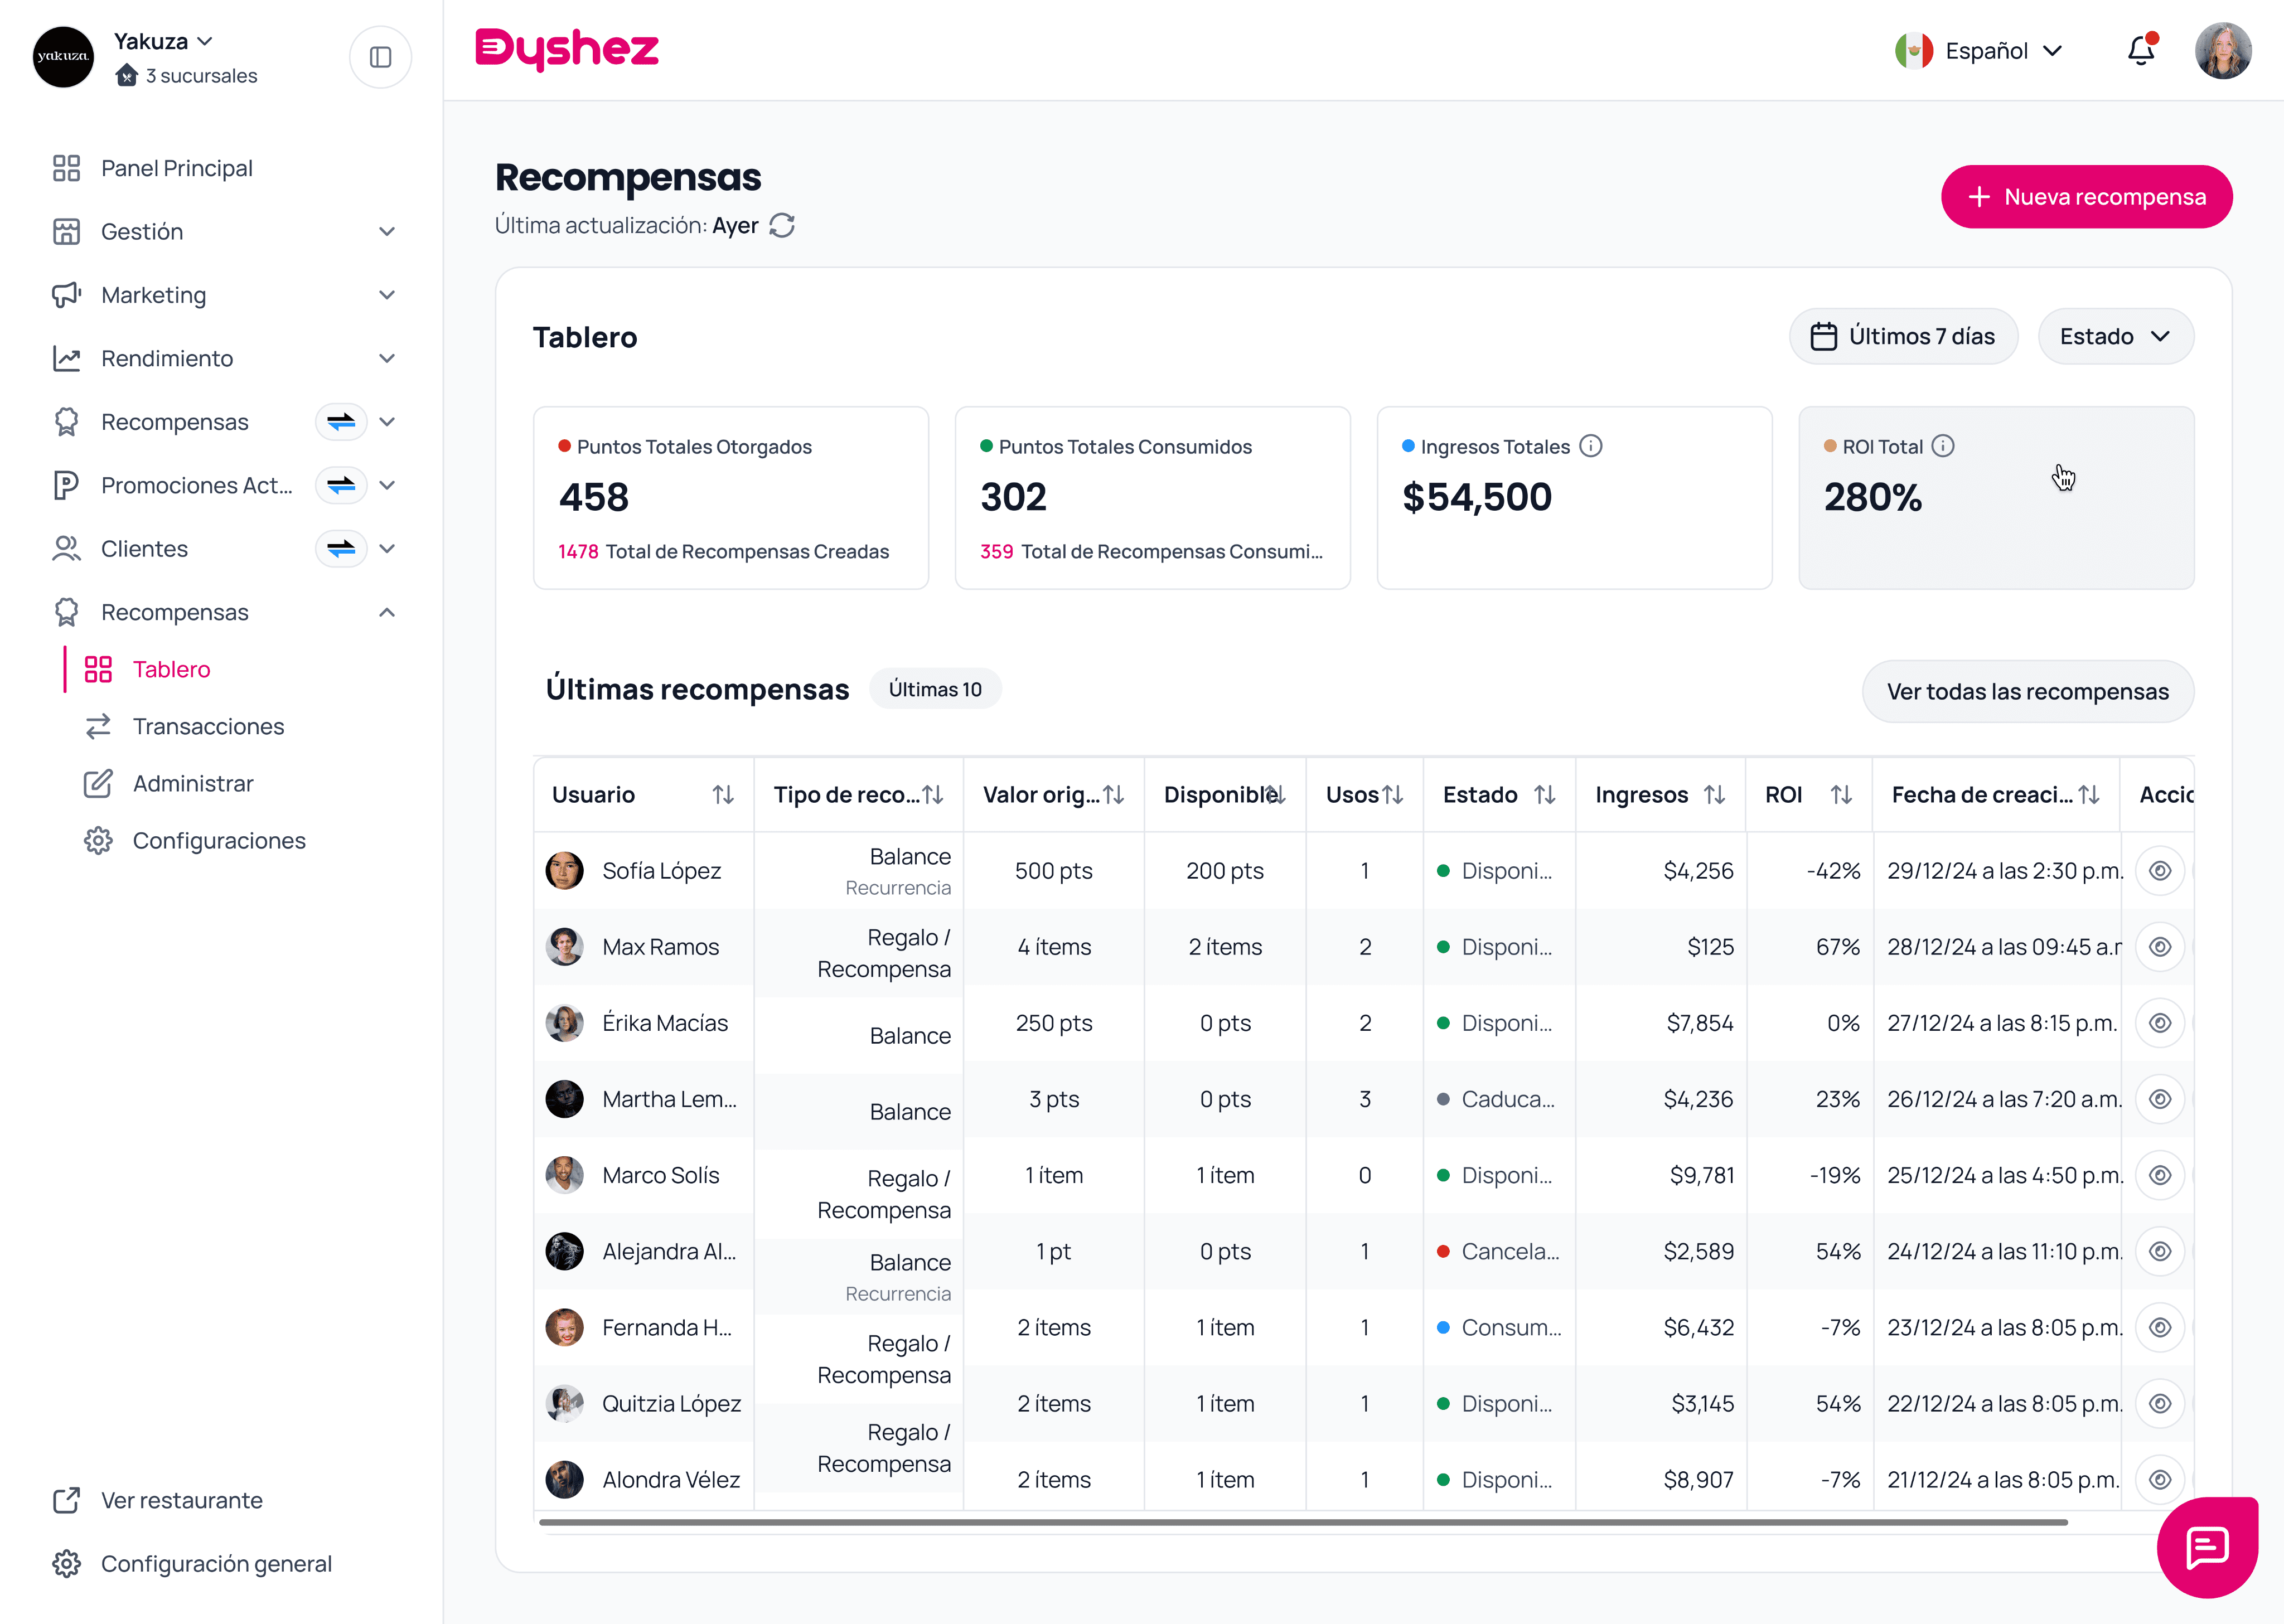Screen dimensions: 2284x1624
Task: Sort table by Tipo de recompensa column
Action: click(x=933, y=795)
